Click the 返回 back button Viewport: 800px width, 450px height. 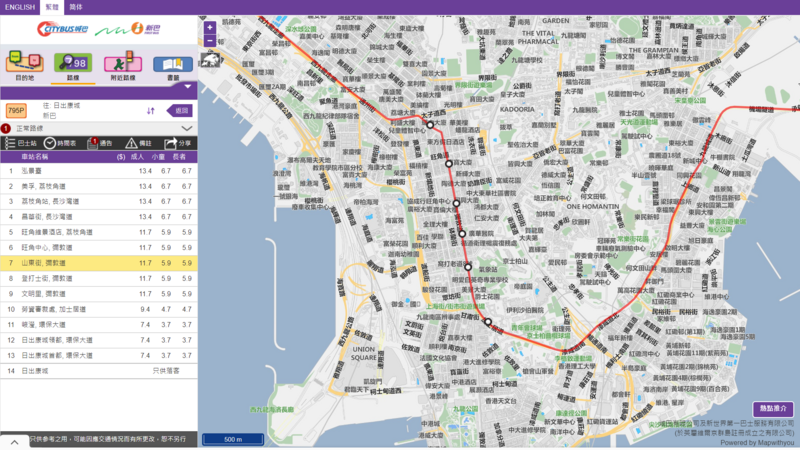coord(180,111)
